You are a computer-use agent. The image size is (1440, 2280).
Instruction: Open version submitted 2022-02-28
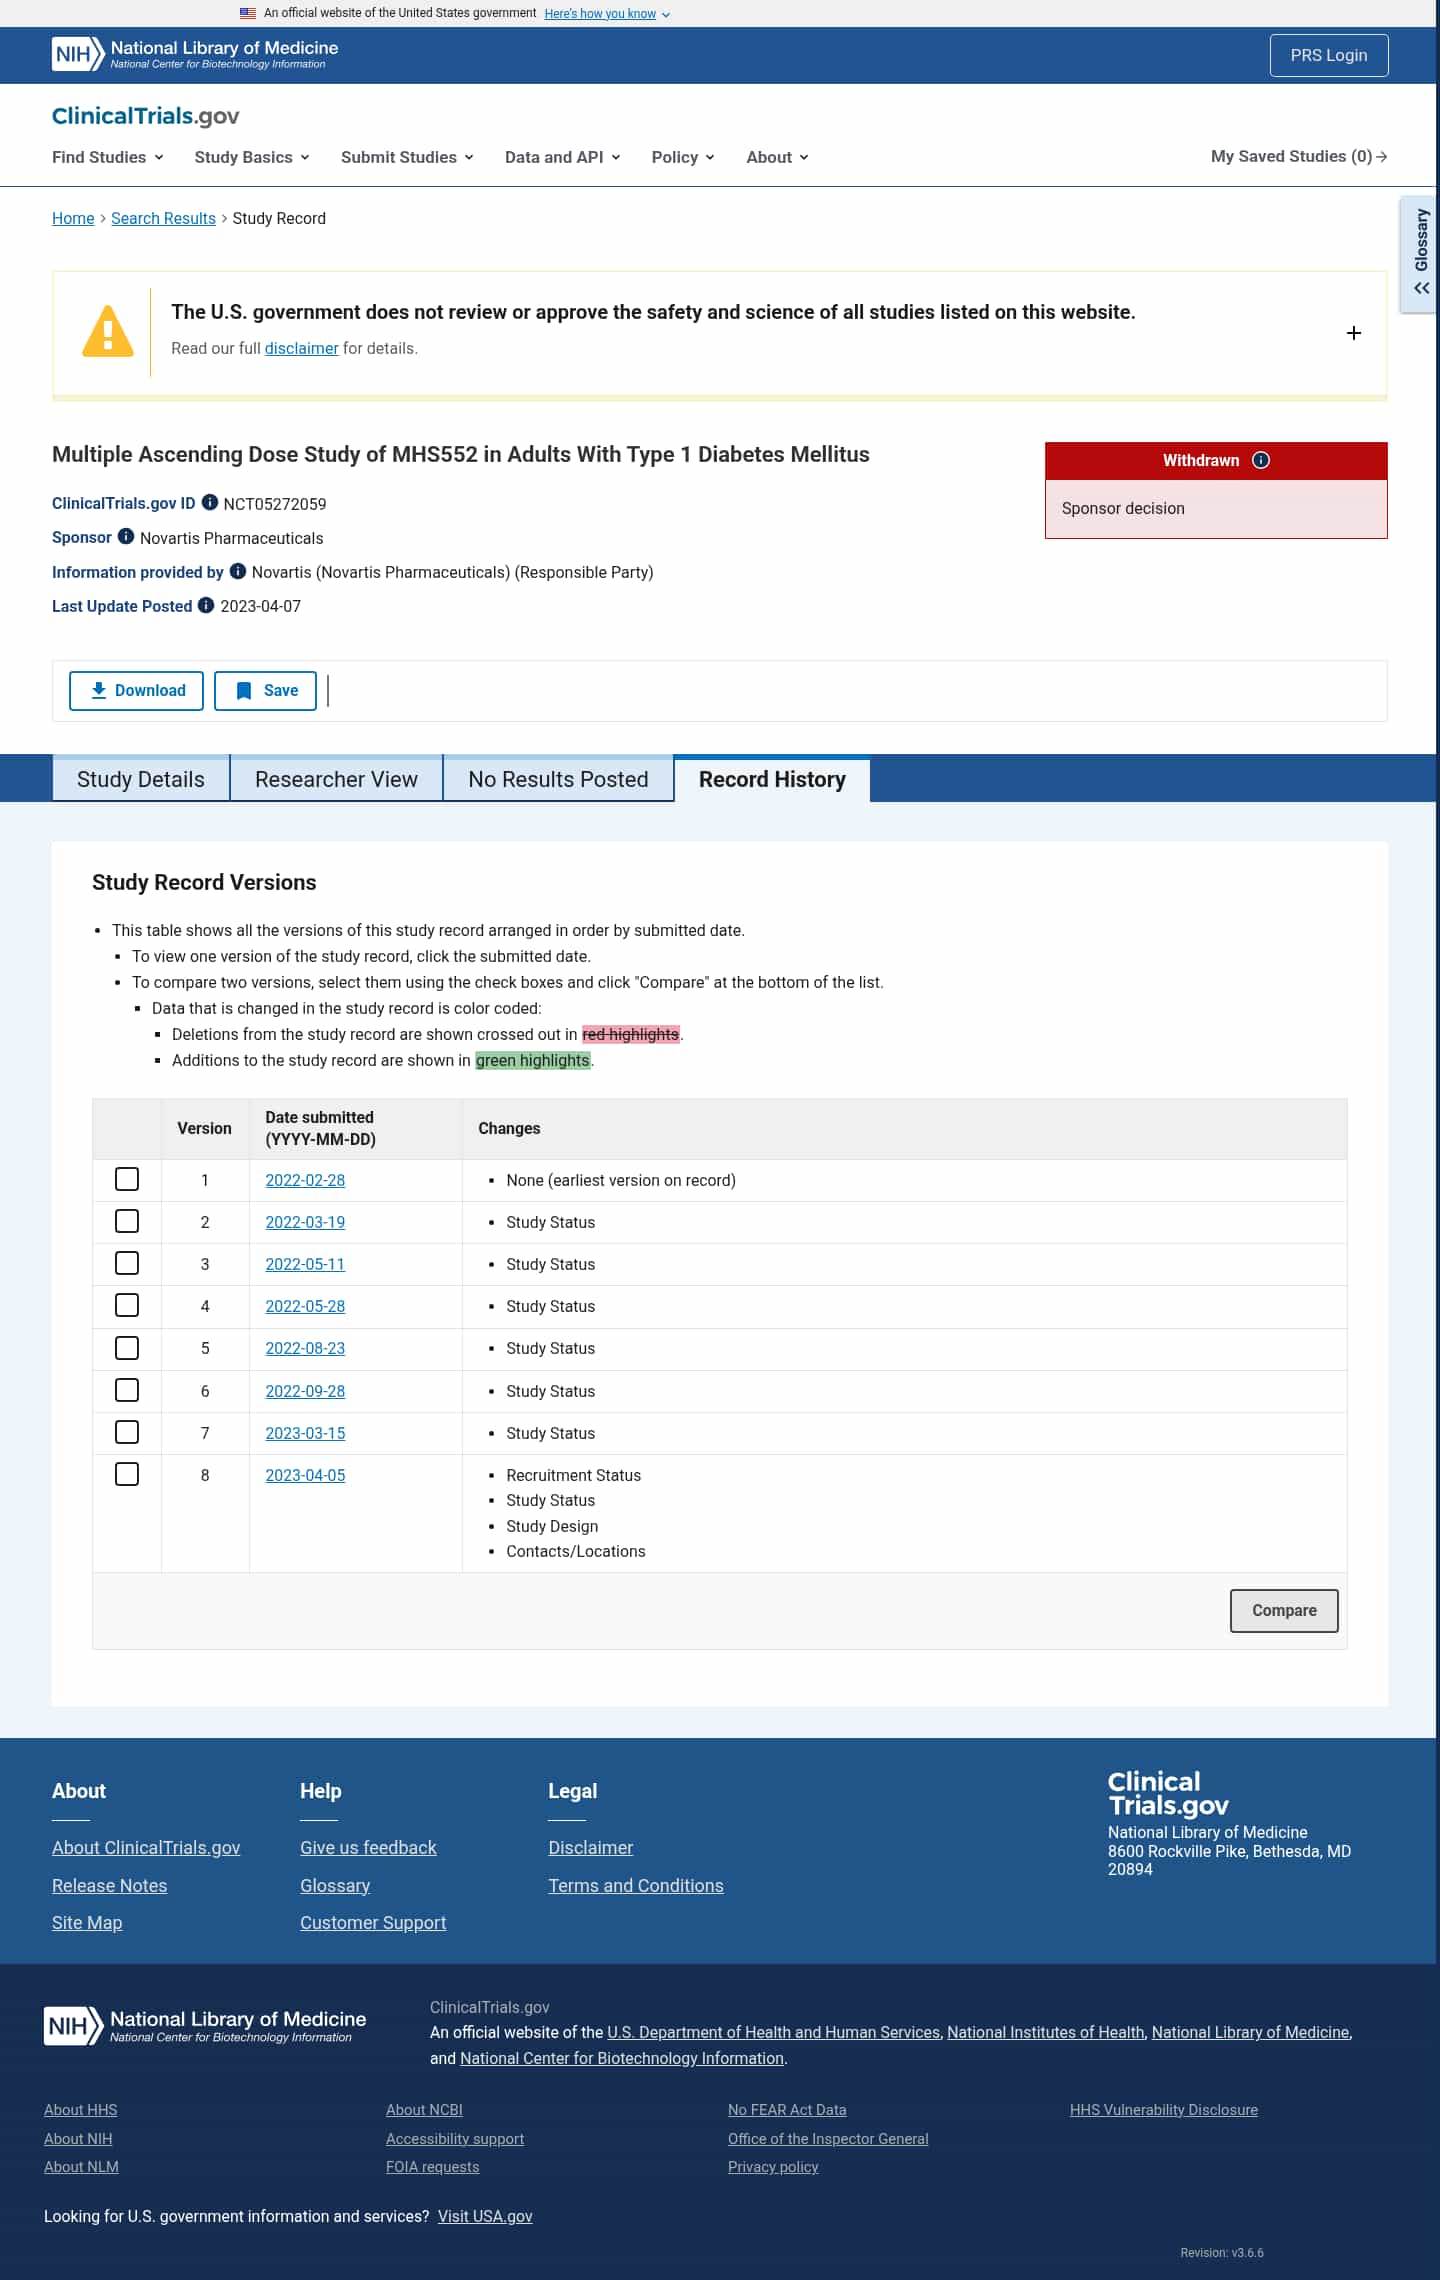(x=305, y=1180)
